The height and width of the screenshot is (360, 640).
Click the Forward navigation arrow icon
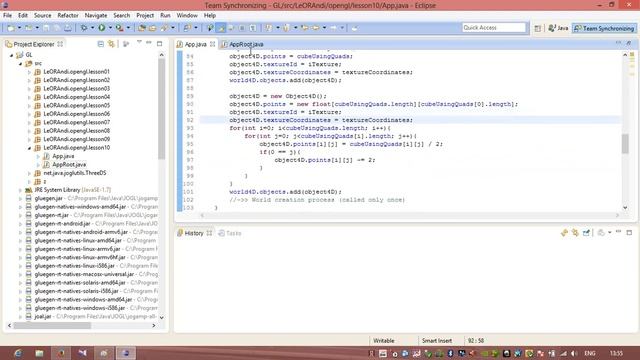point(333,28)
